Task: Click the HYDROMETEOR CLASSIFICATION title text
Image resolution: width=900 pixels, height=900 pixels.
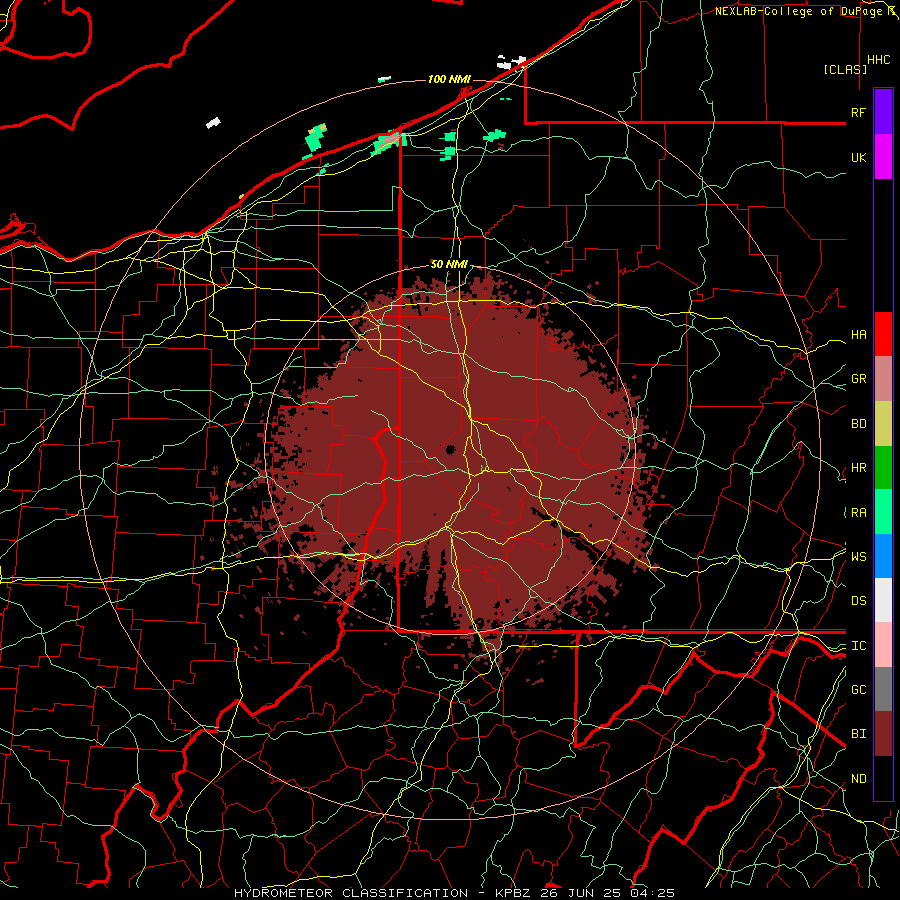Action: (351, 893)
